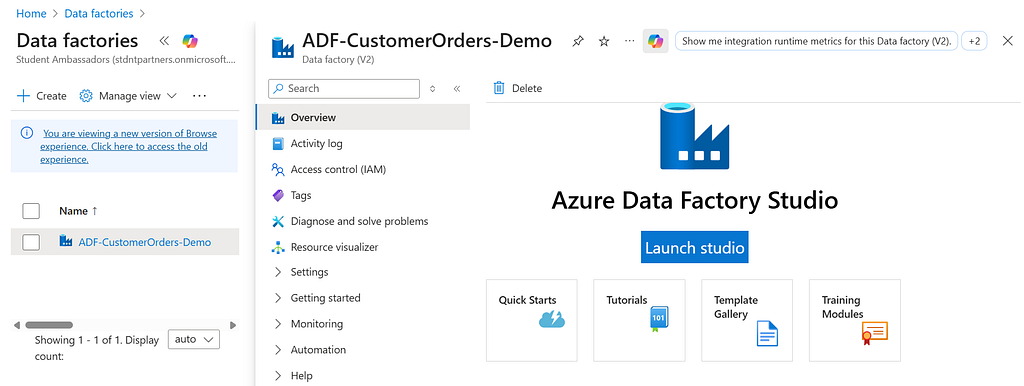Click the Manage view gear icon
The width and height of the screenshot is (1024, 386).
(x=86, y=96)
